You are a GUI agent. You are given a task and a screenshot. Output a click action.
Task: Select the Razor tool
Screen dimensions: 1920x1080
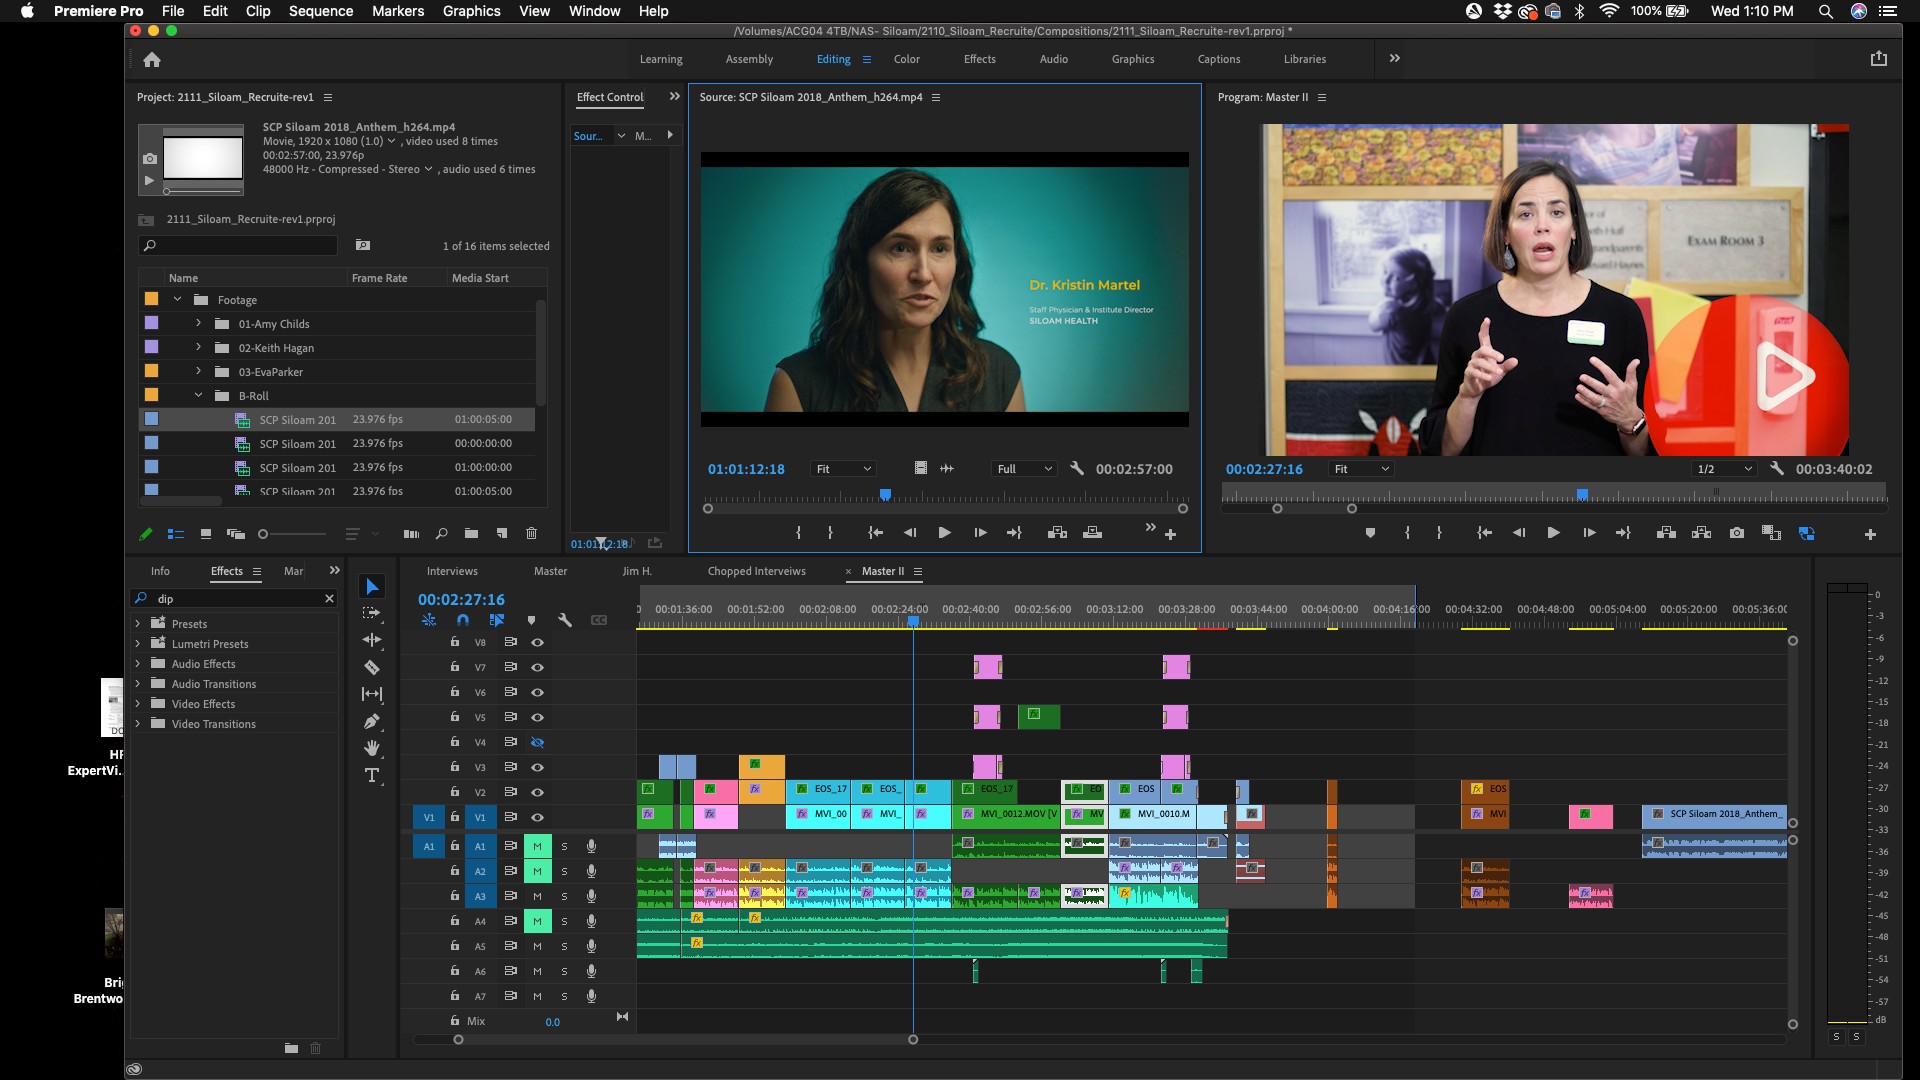pos(372,667)
